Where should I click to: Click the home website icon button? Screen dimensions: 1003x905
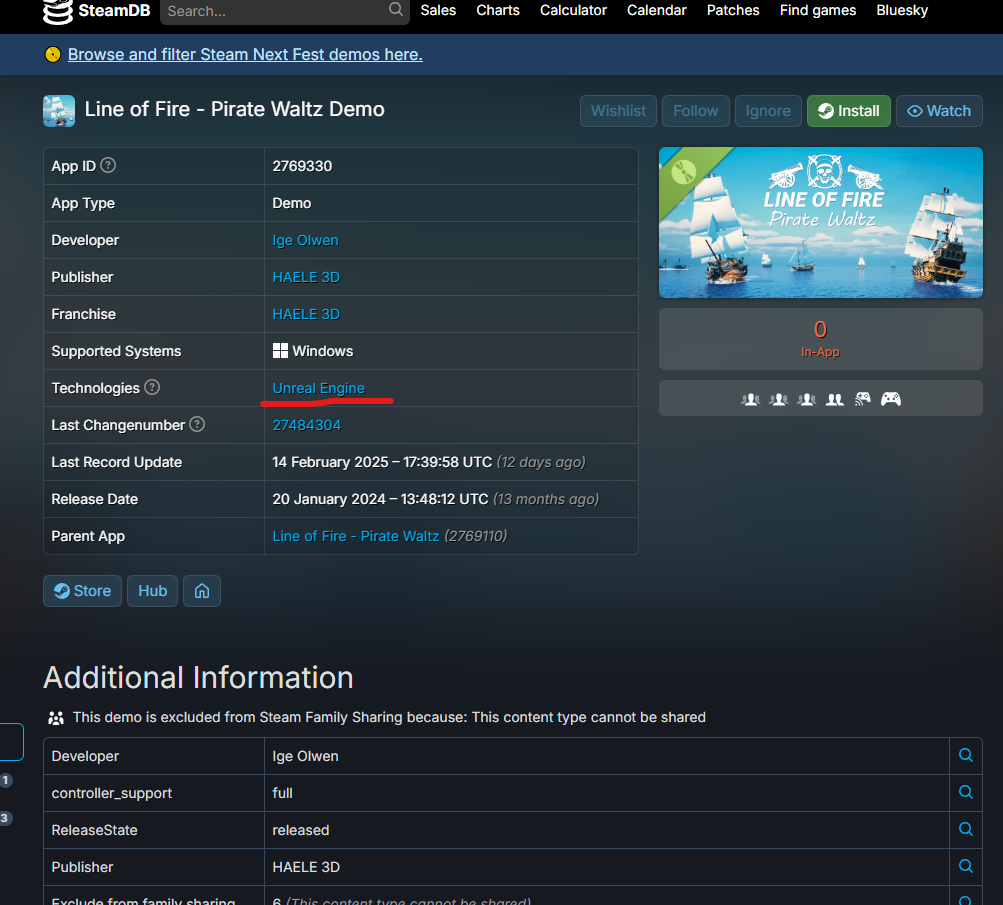tap(202, 591)
